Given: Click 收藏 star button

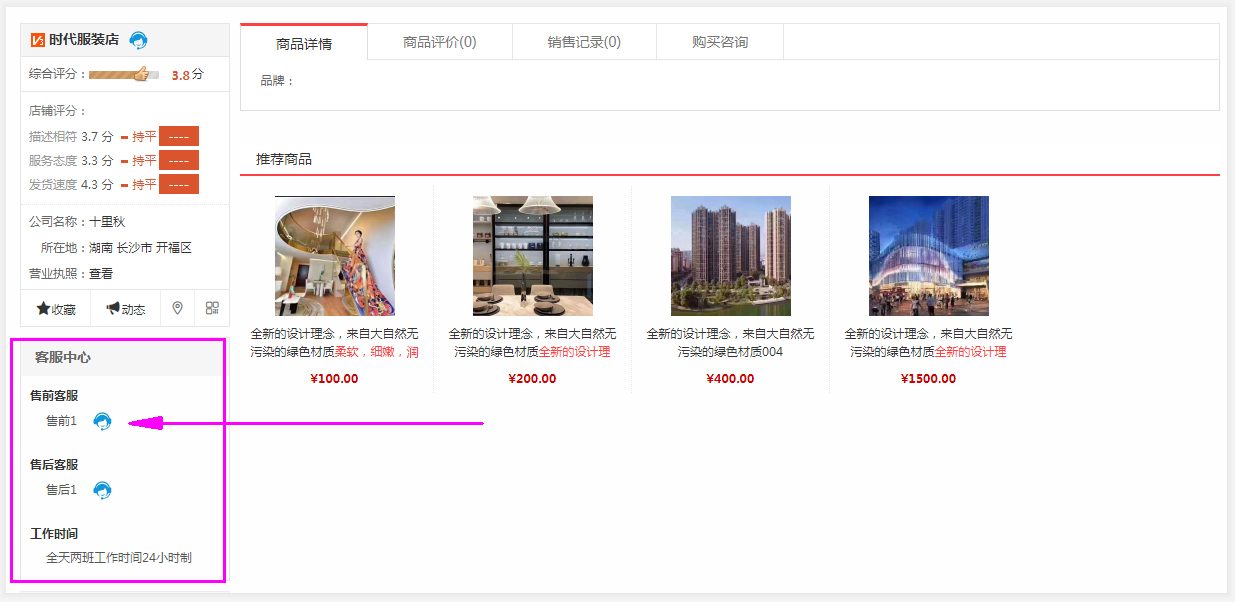Looking at the screenshot, I should [x=56, y=309].
